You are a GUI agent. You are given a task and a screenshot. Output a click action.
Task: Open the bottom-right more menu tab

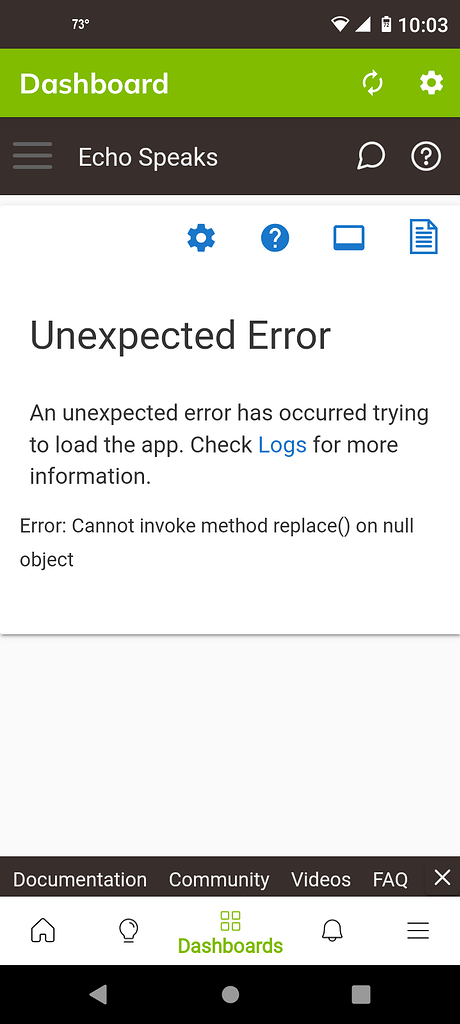418,930
